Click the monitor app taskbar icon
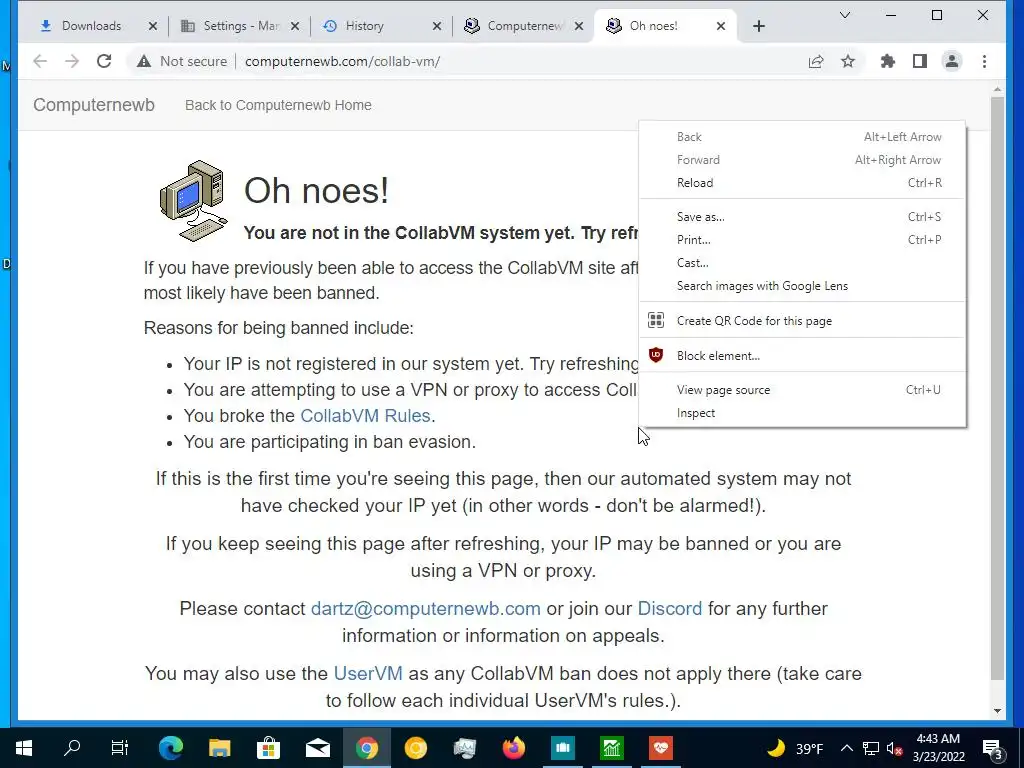This screenshot has width=1024, height=768. 464,748
